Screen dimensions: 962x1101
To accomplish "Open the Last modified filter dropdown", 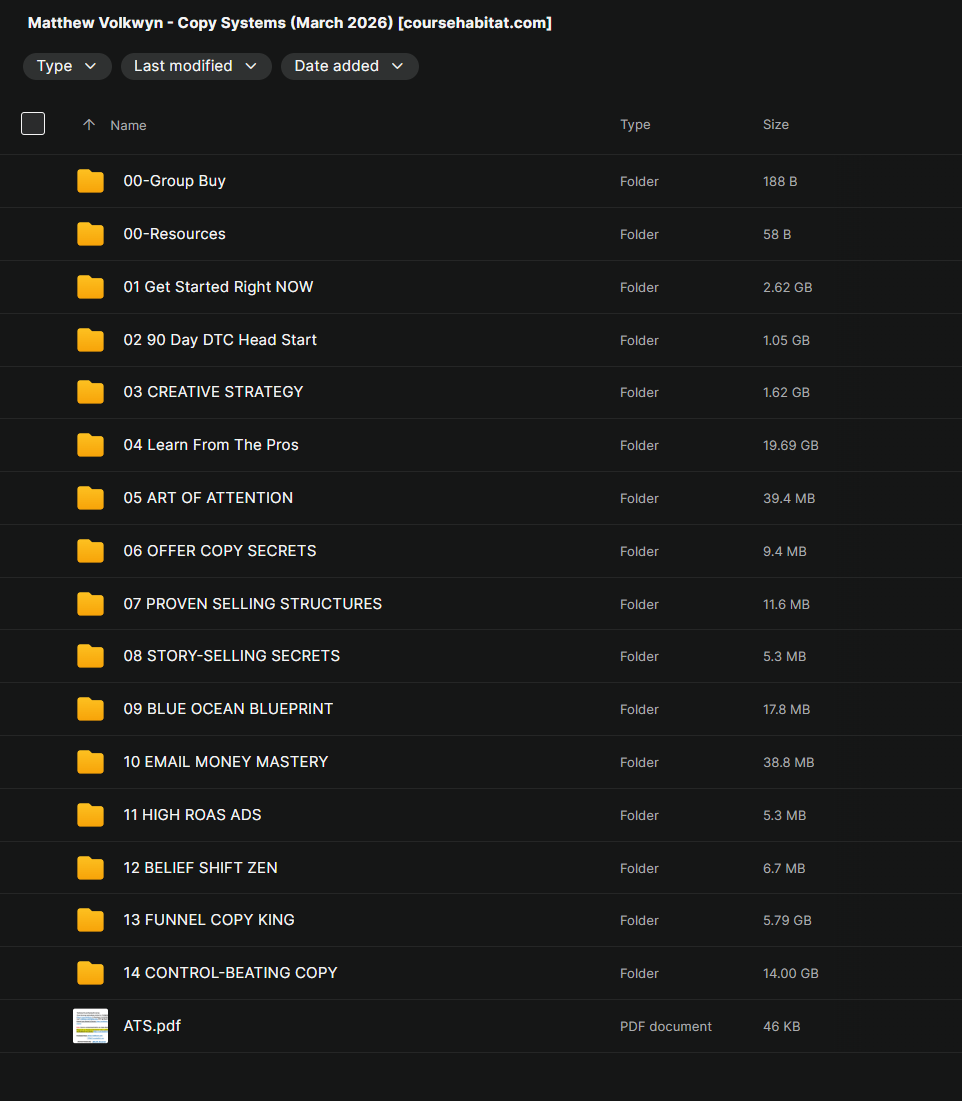I will coord(196,66).
